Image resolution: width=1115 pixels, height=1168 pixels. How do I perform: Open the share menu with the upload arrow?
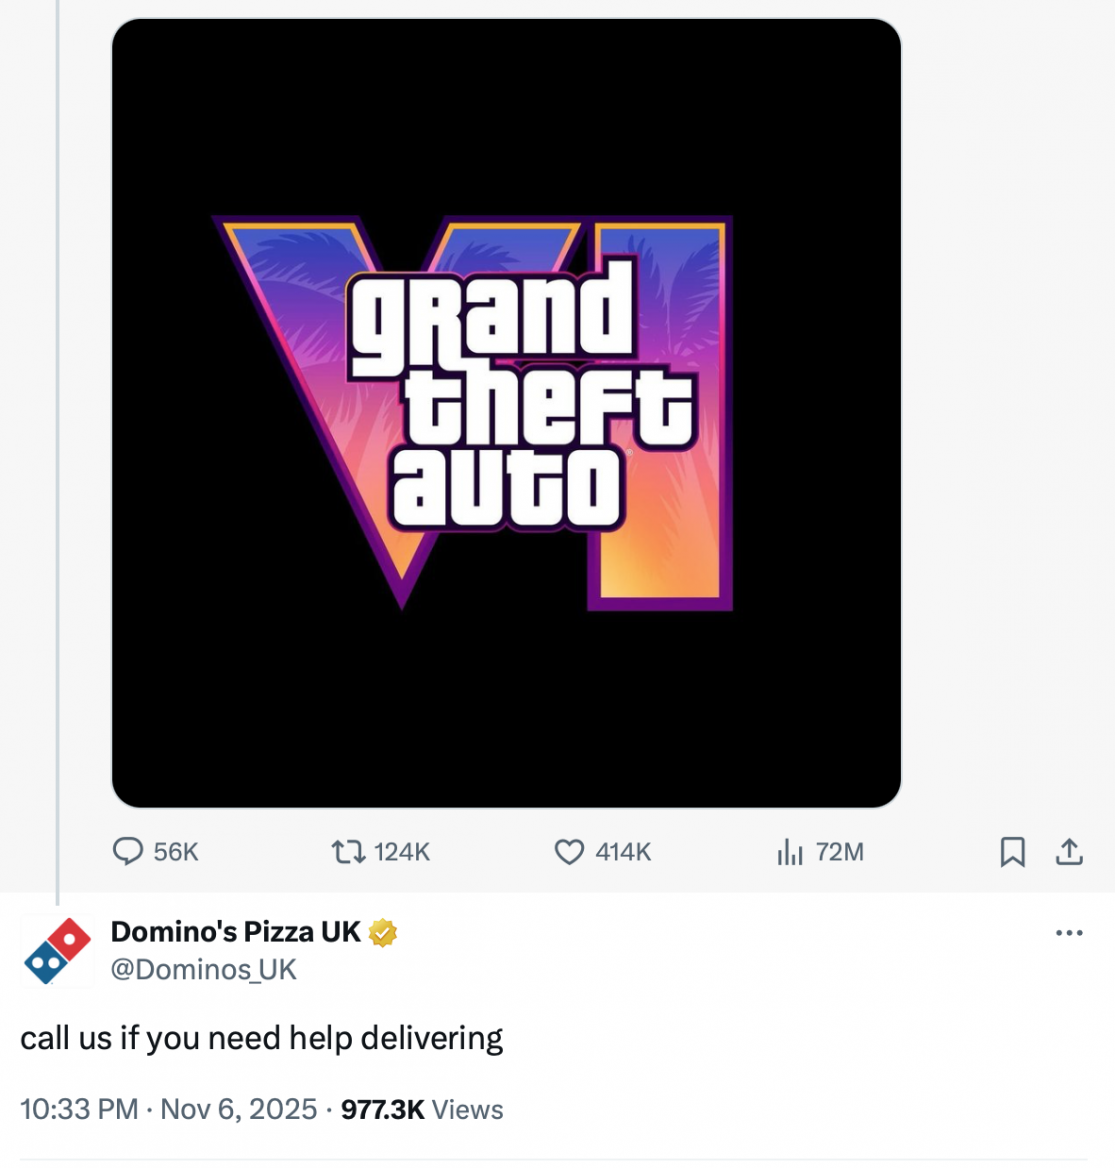pyautogui.click(x=1068, y=852)
